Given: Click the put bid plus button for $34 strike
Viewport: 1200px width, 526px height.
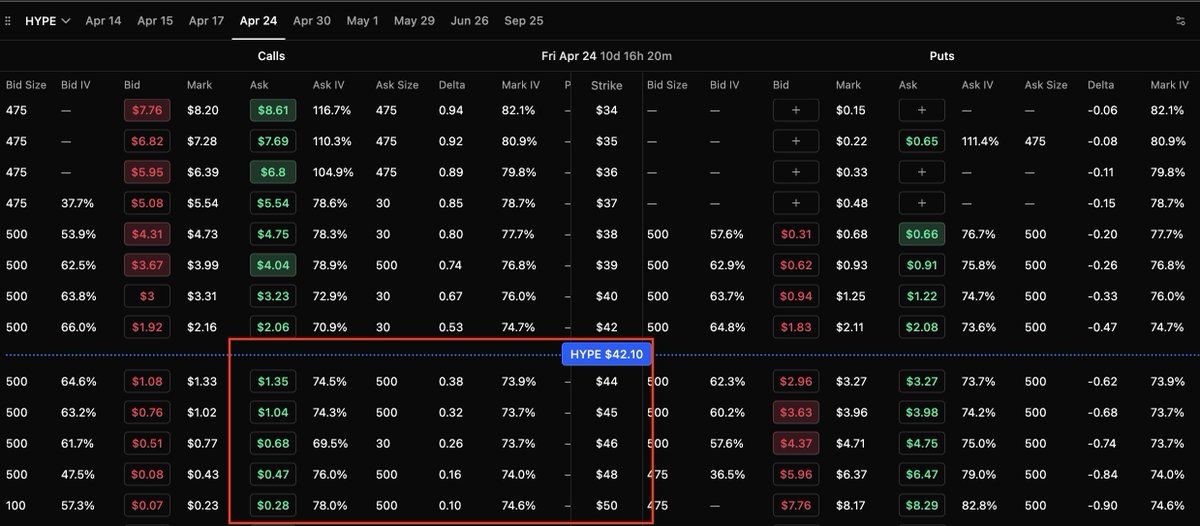Looking at the screenshot, I should [796, 110].
